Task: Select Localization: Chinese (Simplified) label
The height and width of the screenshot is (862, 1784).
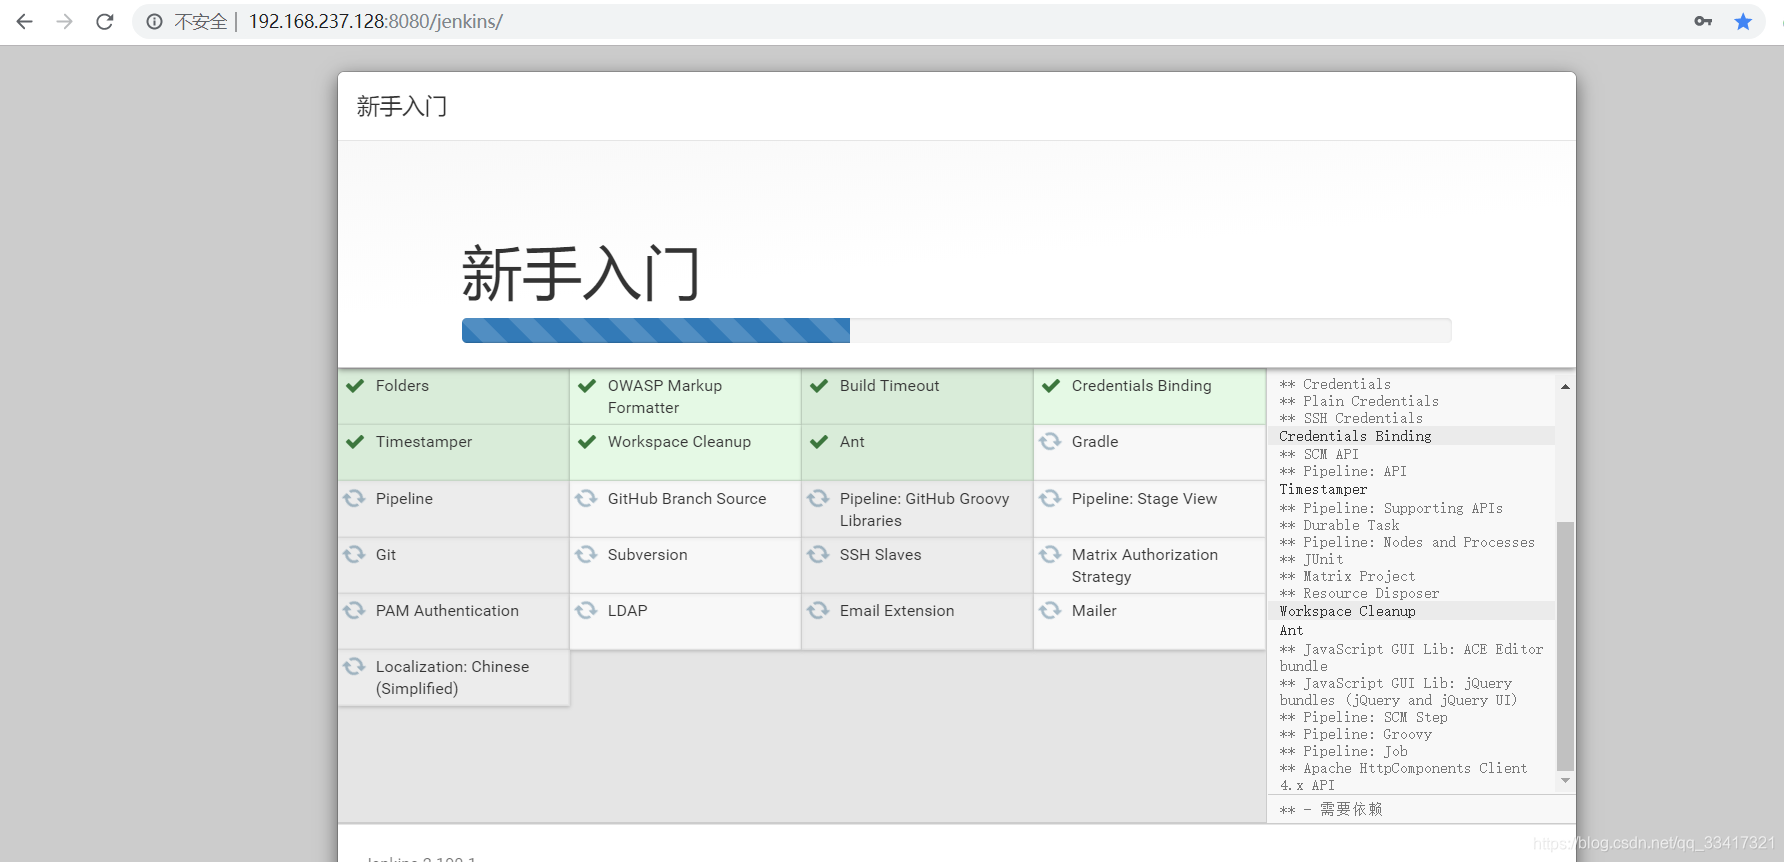Action: (x=452, y=678)
